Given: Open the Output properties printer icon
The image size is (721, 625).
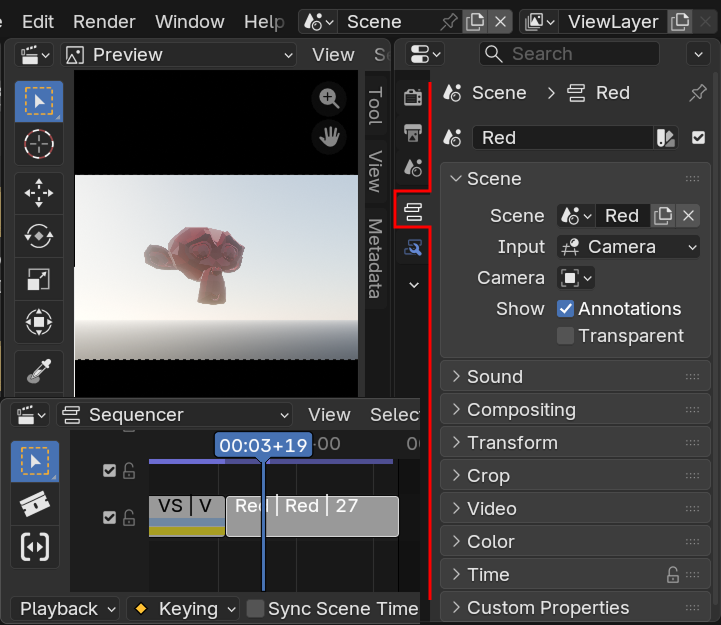Looking at the screenshot, I should (413, 133).
